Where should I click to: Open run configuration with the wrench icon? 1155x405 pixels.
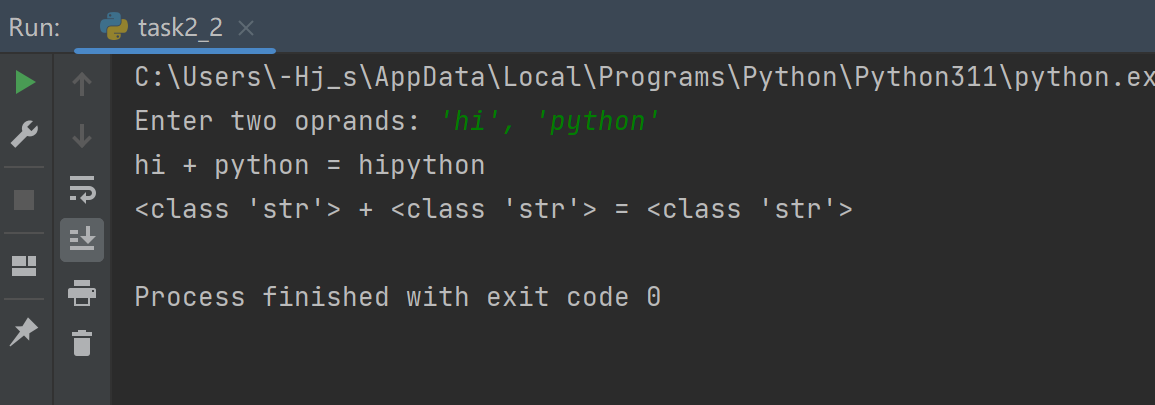(25, 134)
